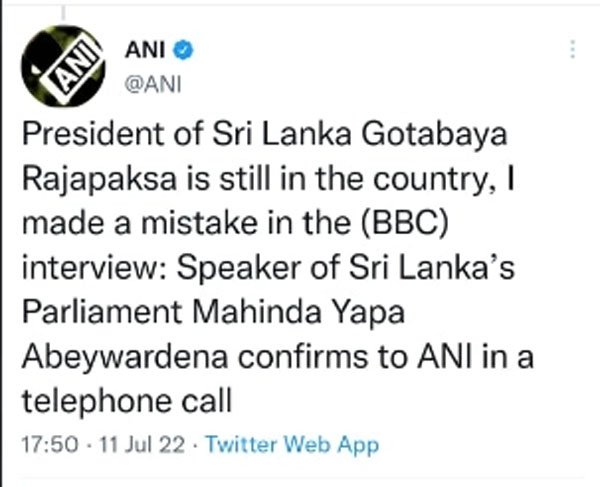Click the word Parliament in the tweet

click(x=95, y=315)
